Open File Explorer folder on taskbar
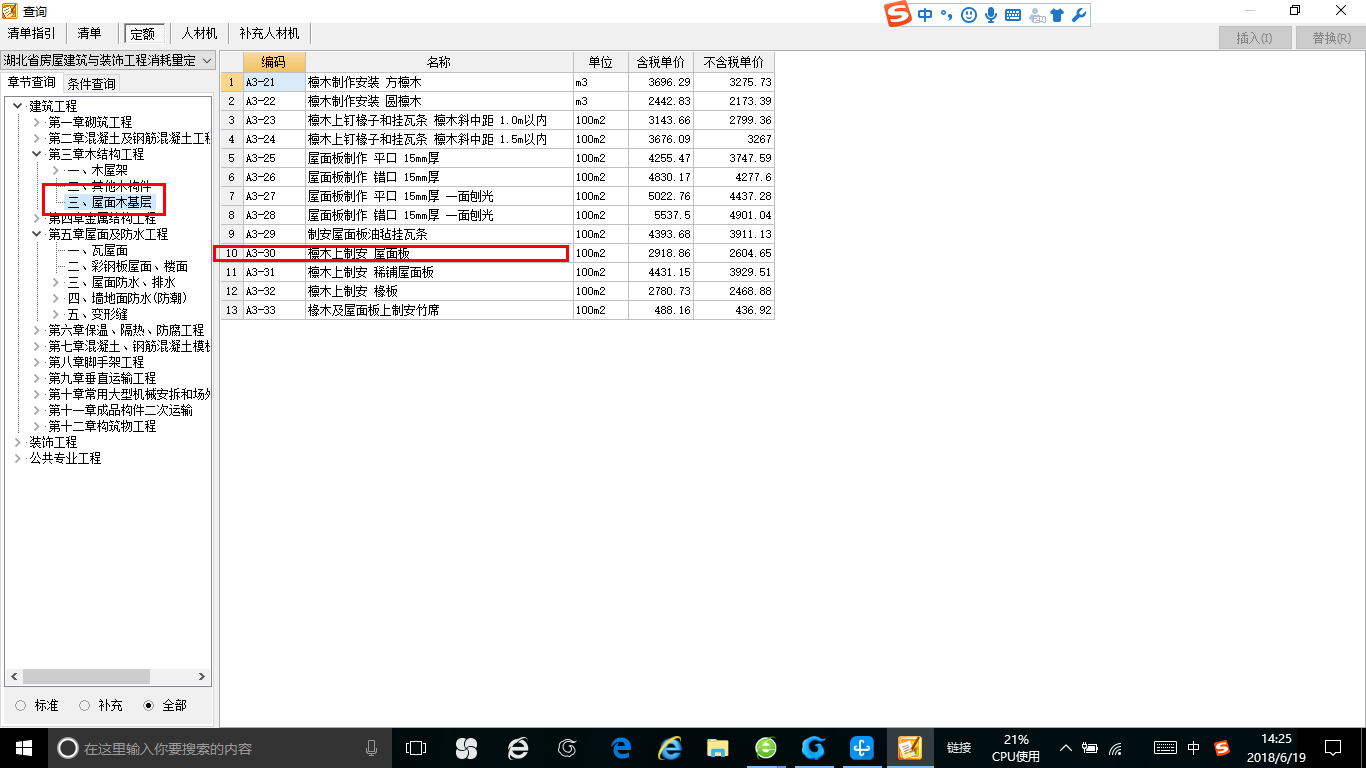1366x768 pixels. (x=717, y=748)
